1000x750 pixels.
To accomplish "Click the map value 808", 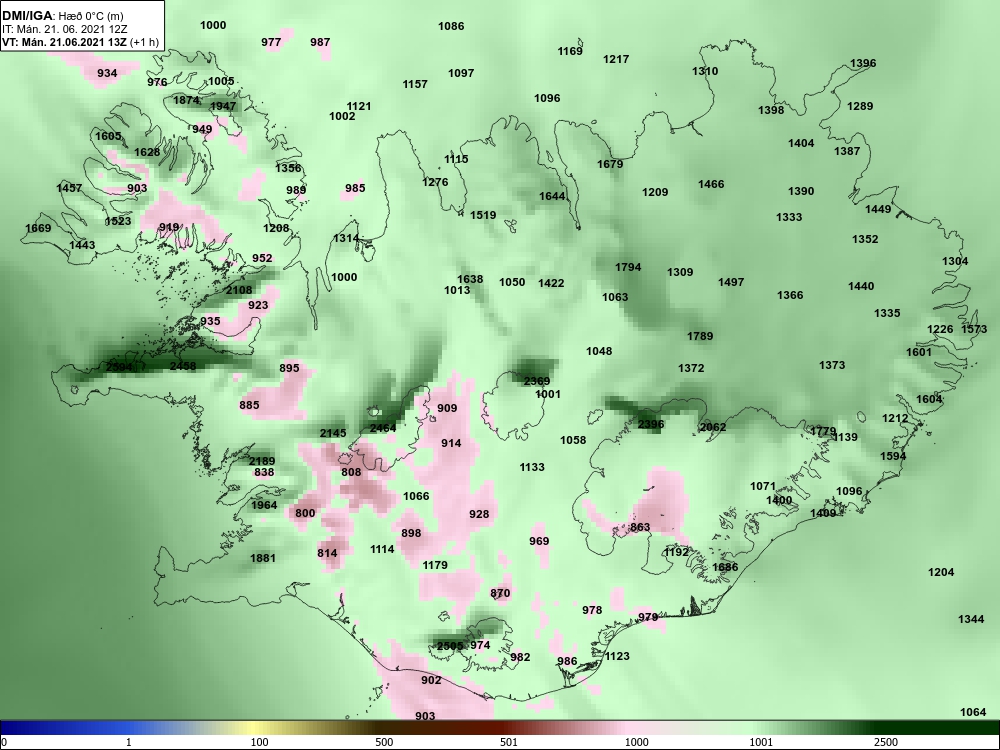I will (351, 472).
